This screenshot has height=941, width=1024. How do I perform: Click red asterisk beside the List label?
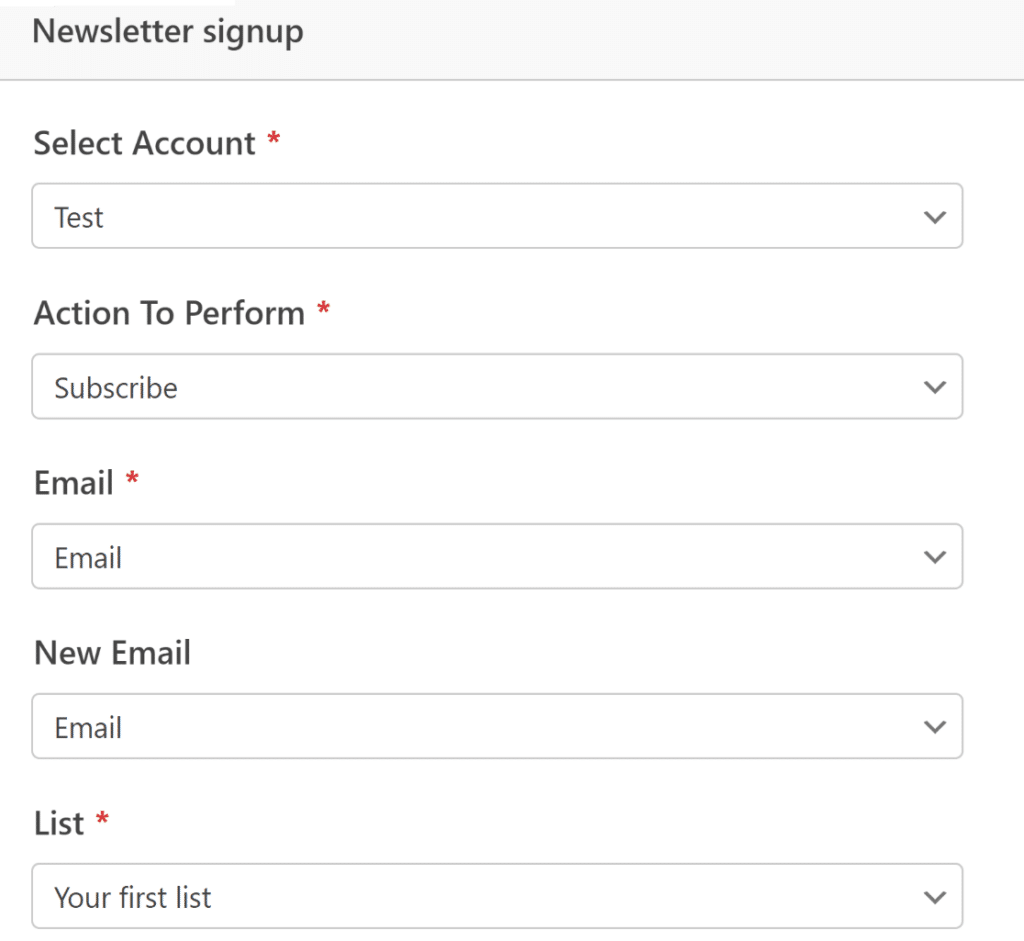pos(101,820)
